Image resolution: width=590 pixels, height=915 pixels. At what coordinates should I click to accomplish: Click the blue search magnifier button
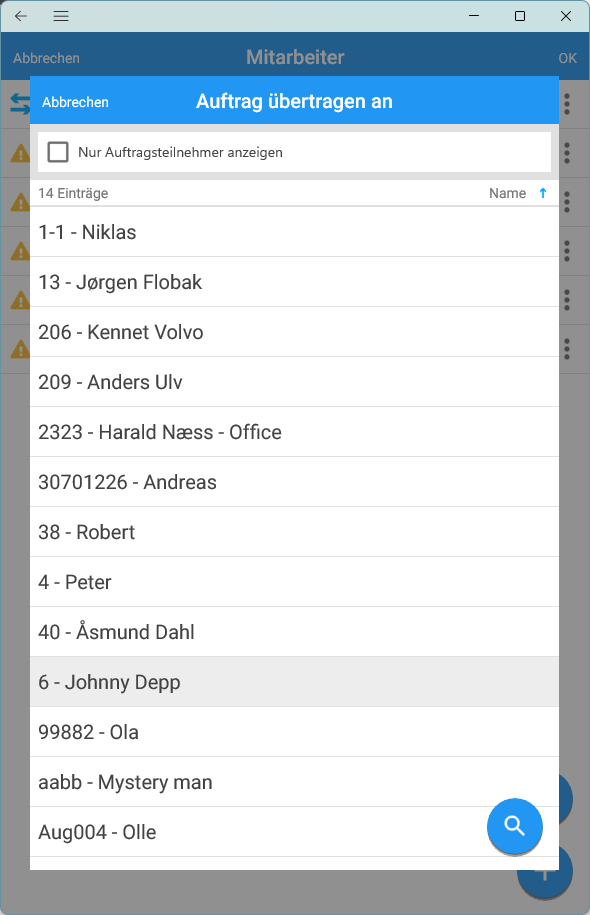coord(515,826)
